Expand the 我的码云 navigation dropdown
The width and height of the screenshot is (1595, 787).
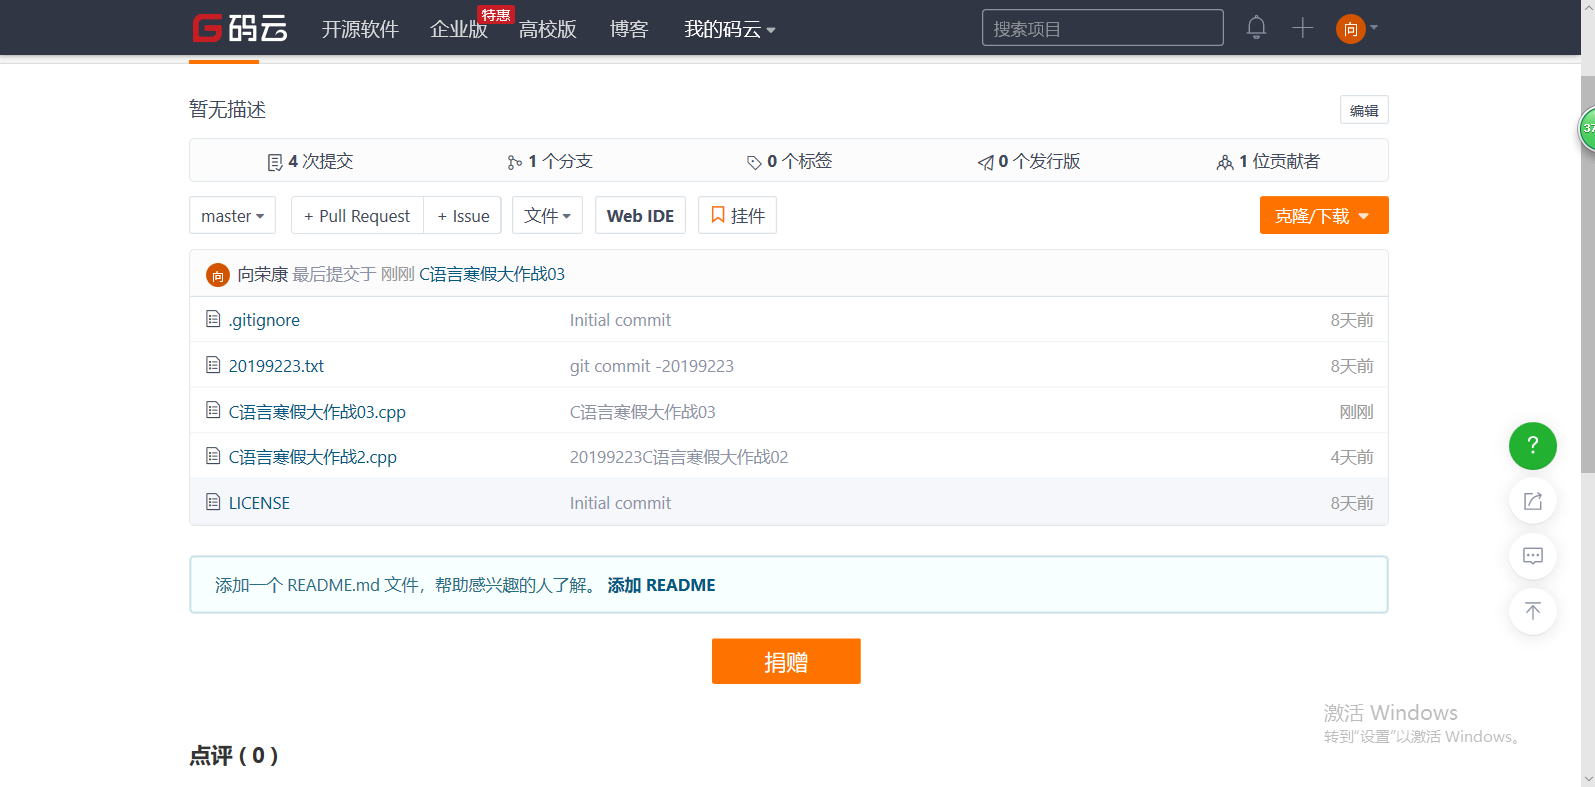coord(729,29)
